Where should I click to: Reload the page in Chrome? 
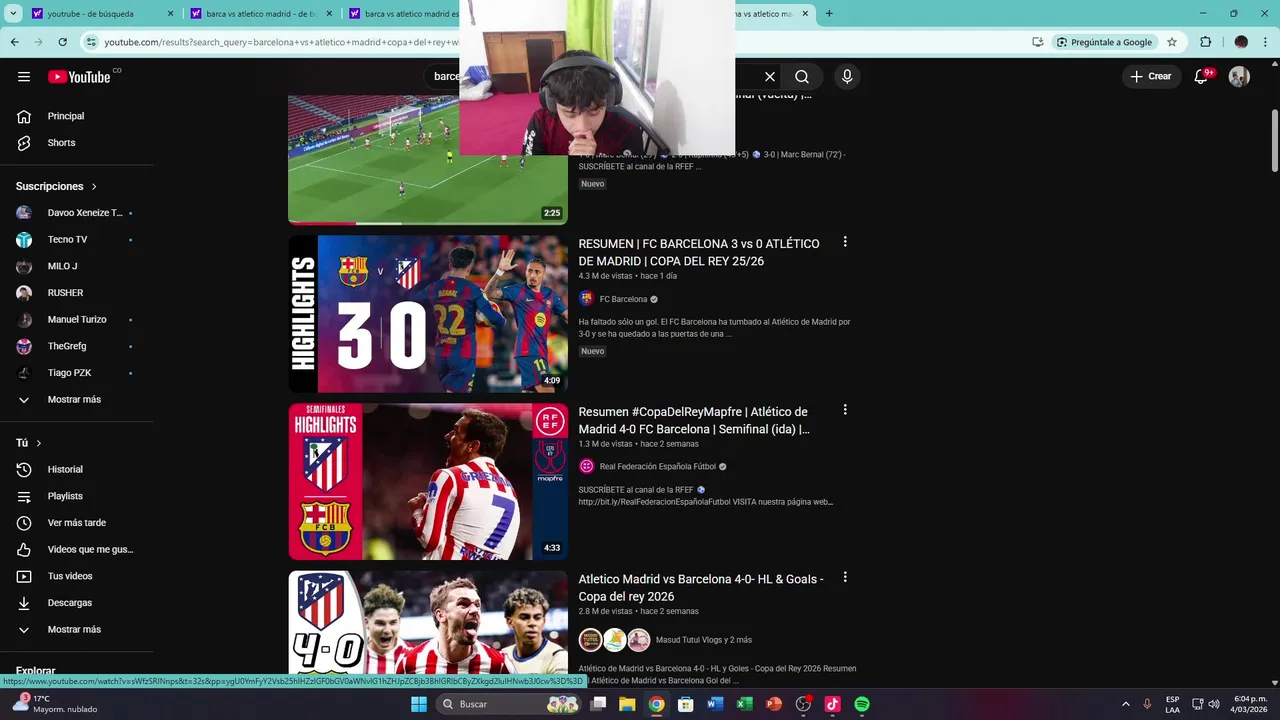[x=62, y=42]
